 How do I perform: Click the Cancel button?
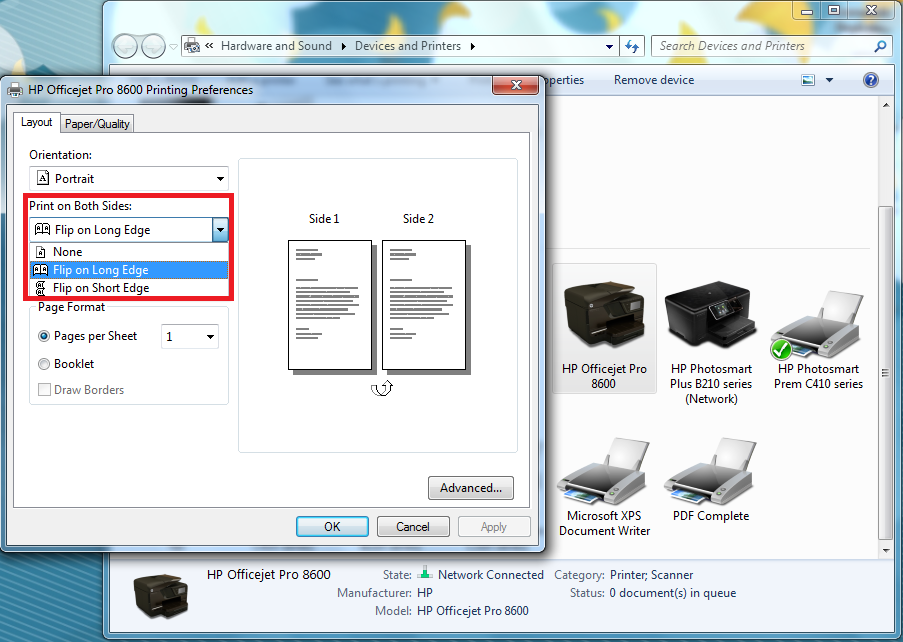(x=413, y=527)
